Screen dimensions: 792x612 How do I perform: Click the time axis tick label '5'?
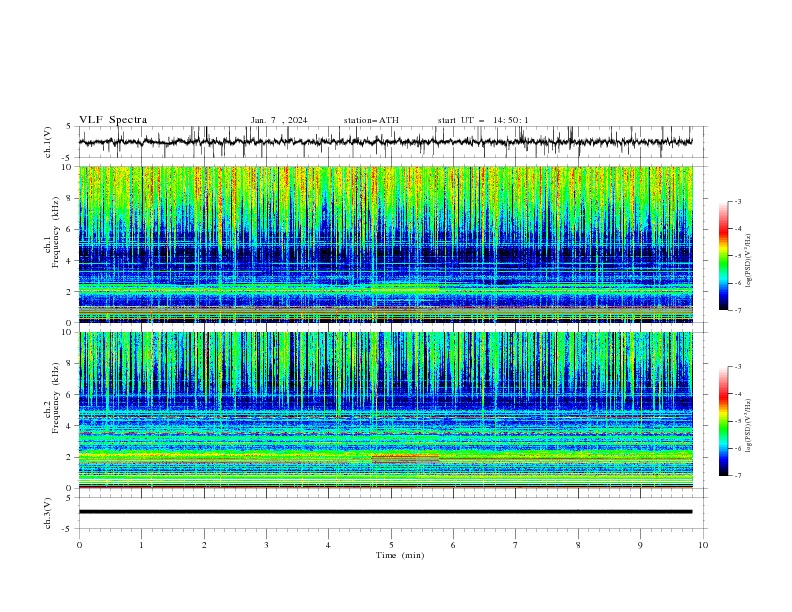point(391,545)
